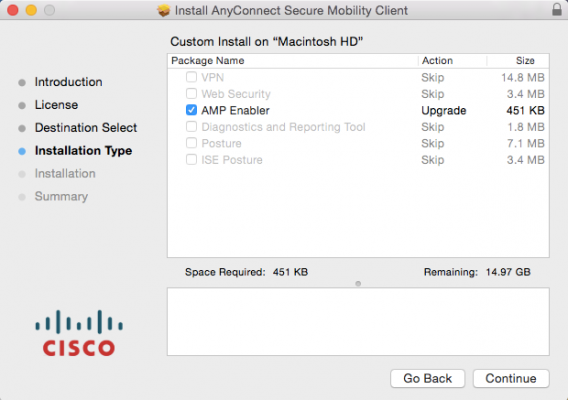Image resolution: width=568 pixels, height=400 pixels.
Task: Select the Destination Select step
Action: 86,128
